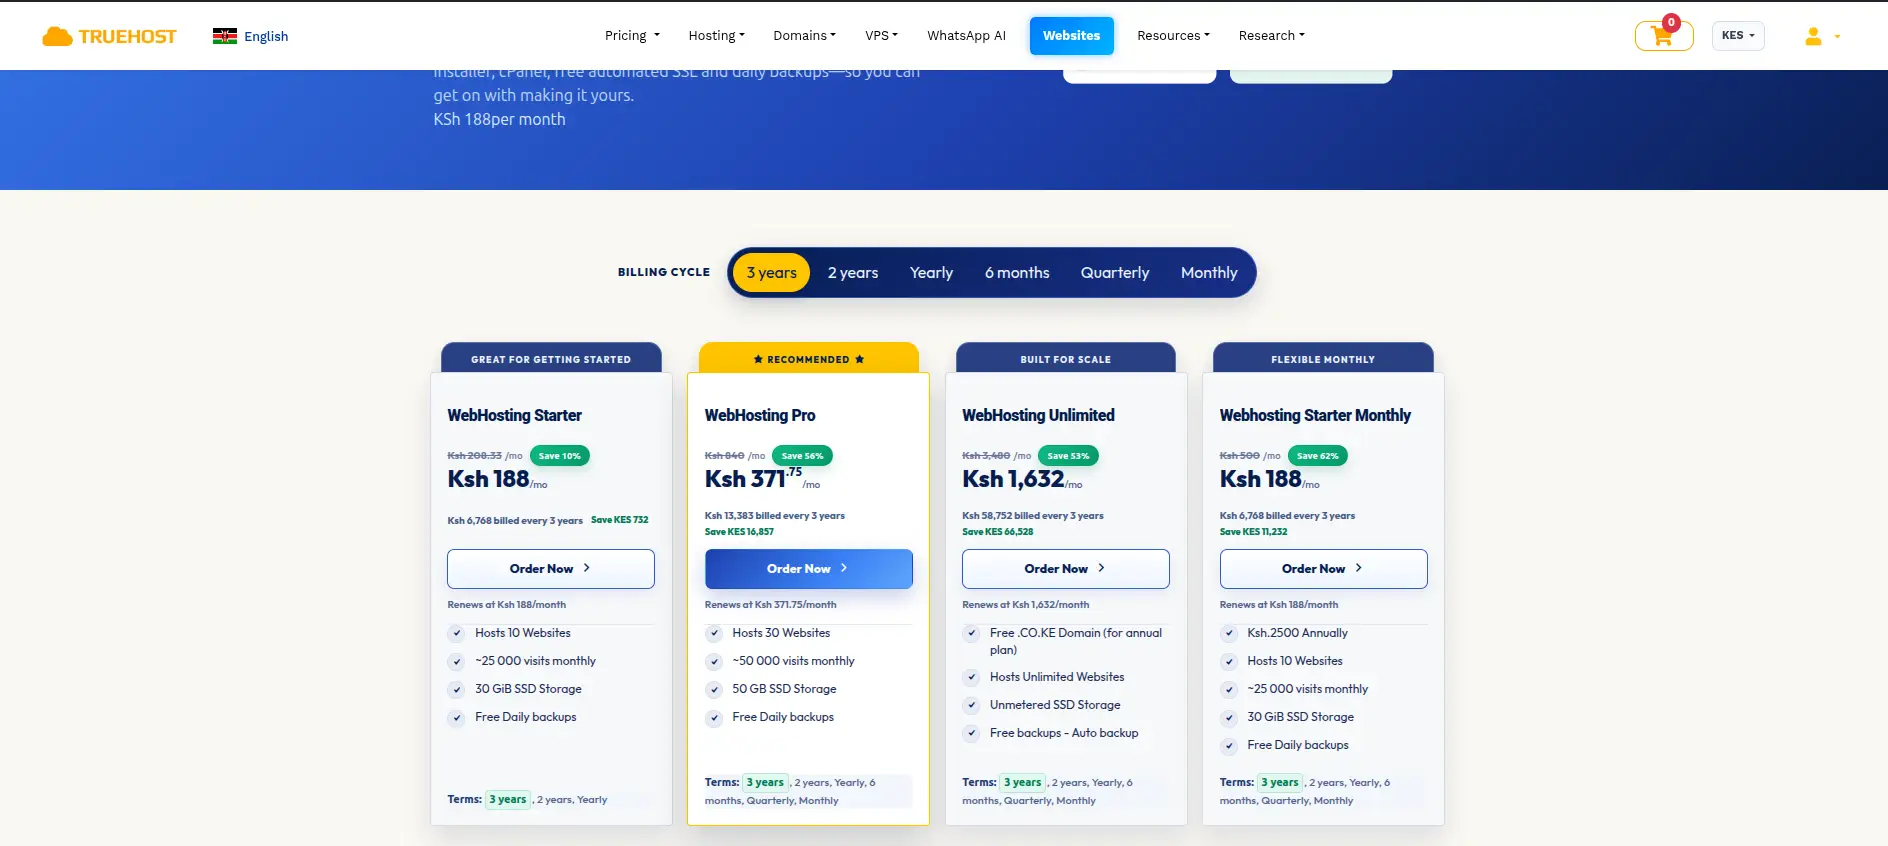Click checkmark beside Unmetered SSD Storage

point(971,705)
